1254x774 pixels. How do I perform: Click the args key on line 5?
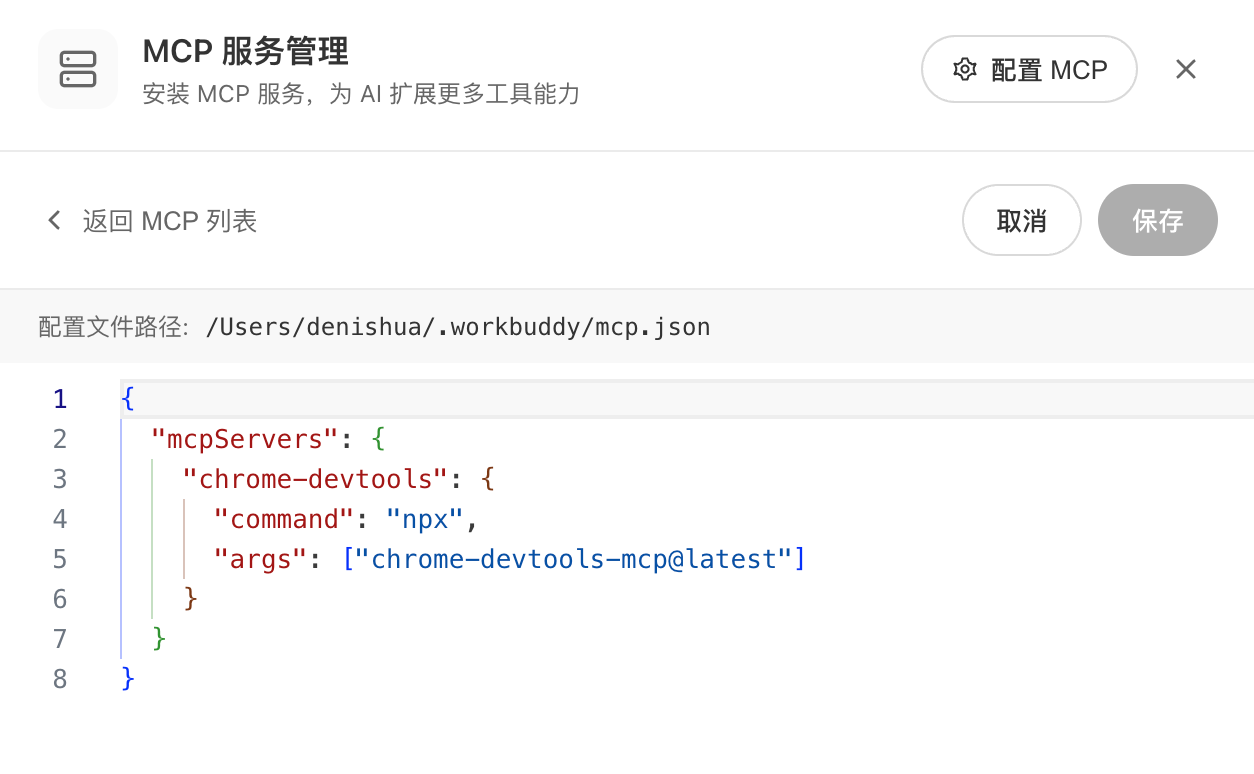pyautogui.click(x=258, y=558)
